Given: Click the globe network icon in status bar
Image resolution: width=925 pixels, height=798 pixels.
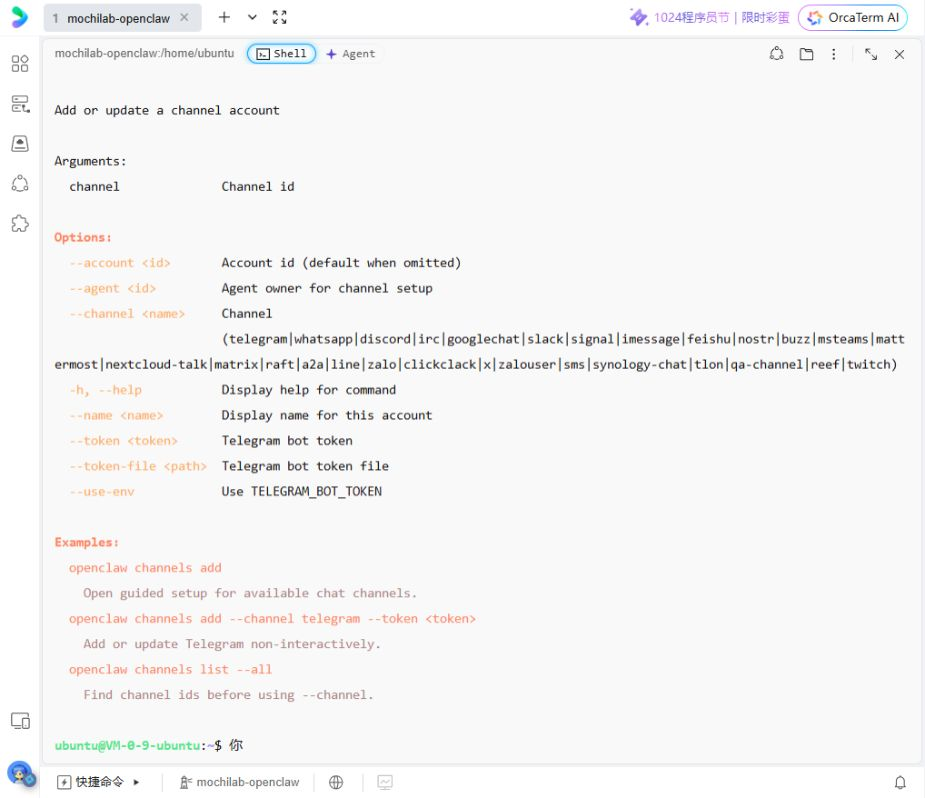Looking at the screenshot, I should (336, 782).
